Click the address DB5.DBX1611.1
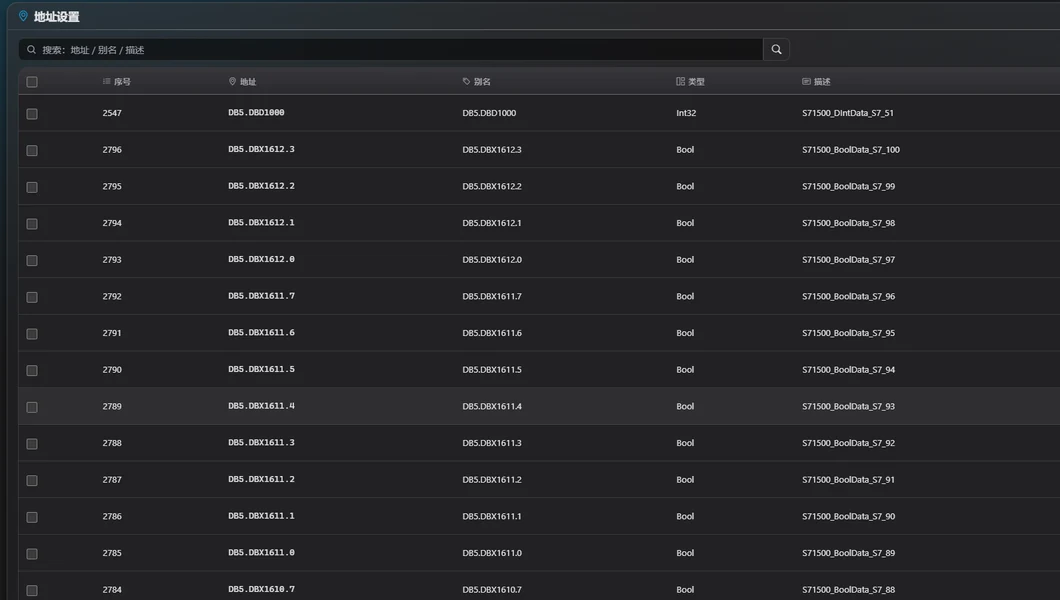Viewport: 1060px width, 600px height. coord(262,516)
